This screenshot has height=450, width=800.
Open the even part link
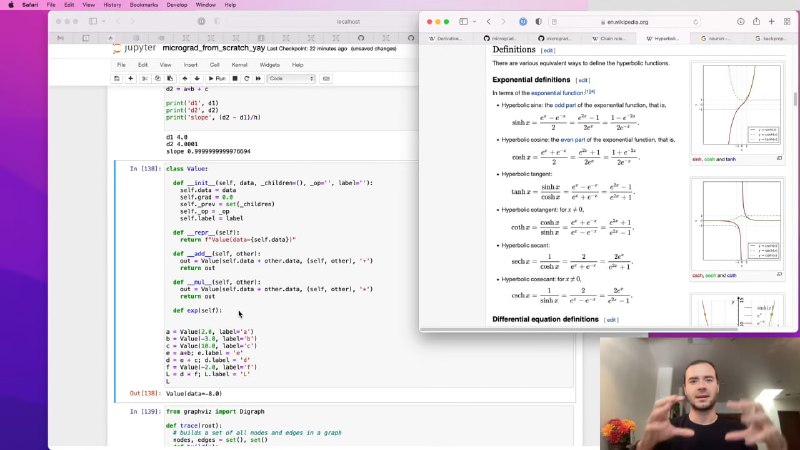[x=572, y=140]
